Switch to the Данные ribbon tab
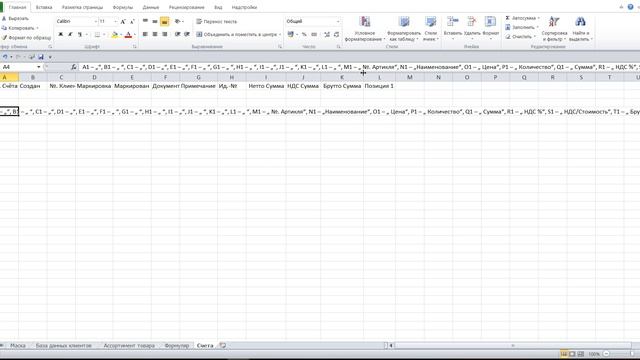This screenshot has width=640, height=360. click(x=151, y=7)
